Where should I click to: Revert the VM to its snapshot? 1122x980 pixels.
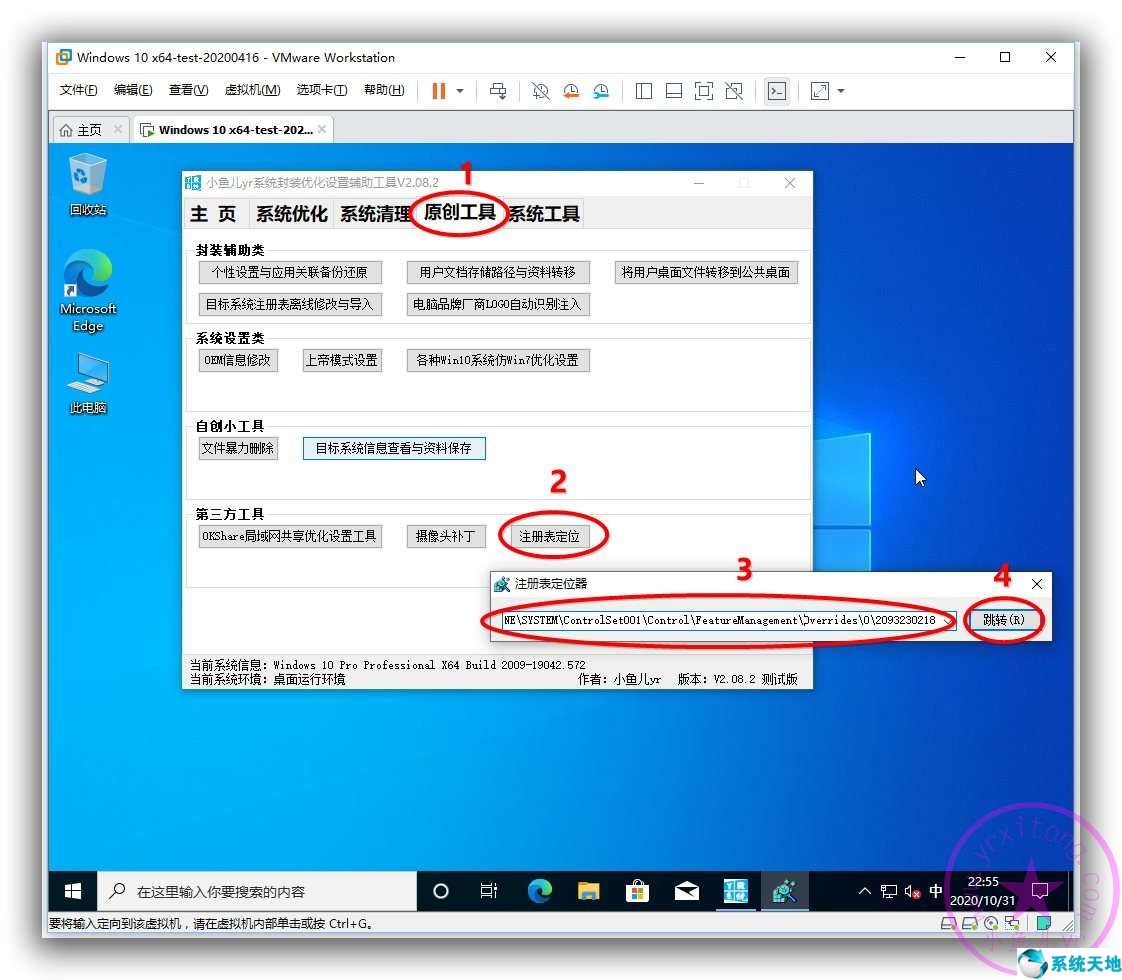[571, 91]
